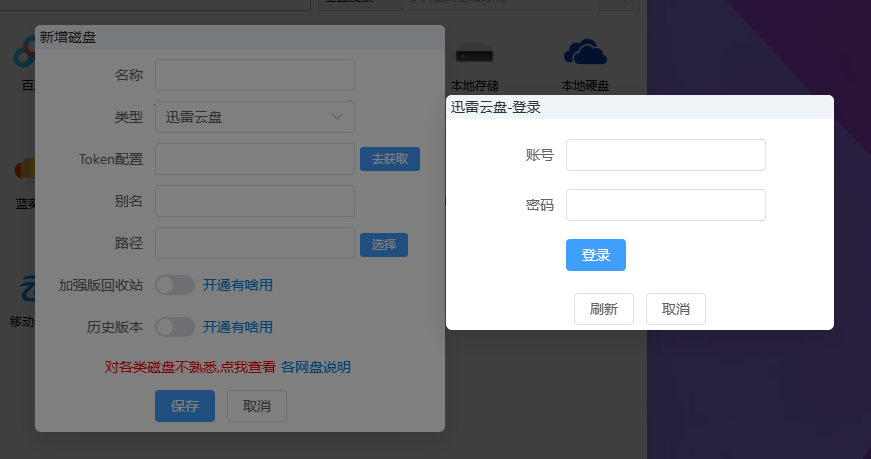
Task: Focus the 密码 input field
Action: click(665, 205)
